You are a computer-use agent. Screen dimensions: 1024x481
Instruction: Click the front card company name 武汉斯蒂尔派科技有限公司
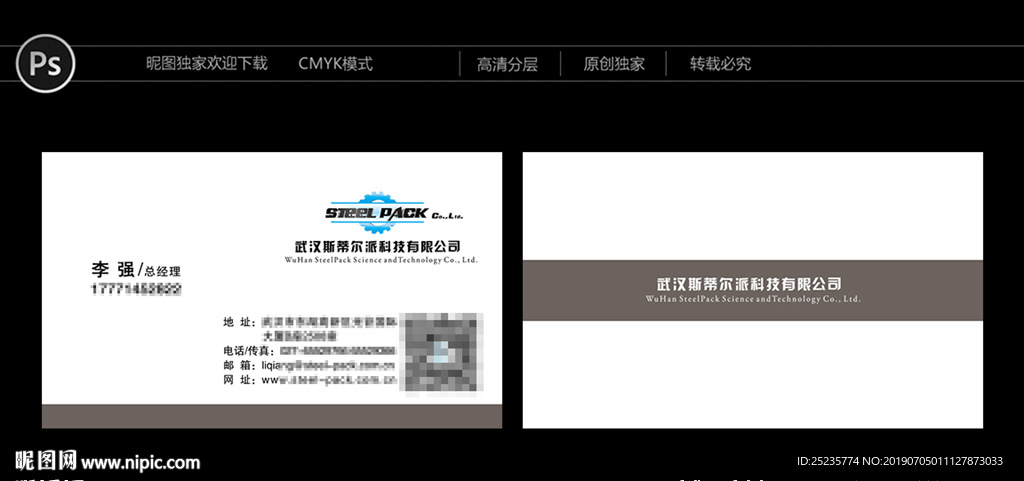(378, 247)
